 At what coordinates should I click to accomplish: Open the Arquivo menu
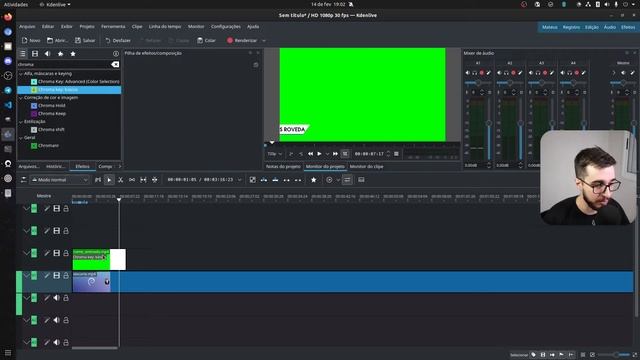(x=27, y=27)
